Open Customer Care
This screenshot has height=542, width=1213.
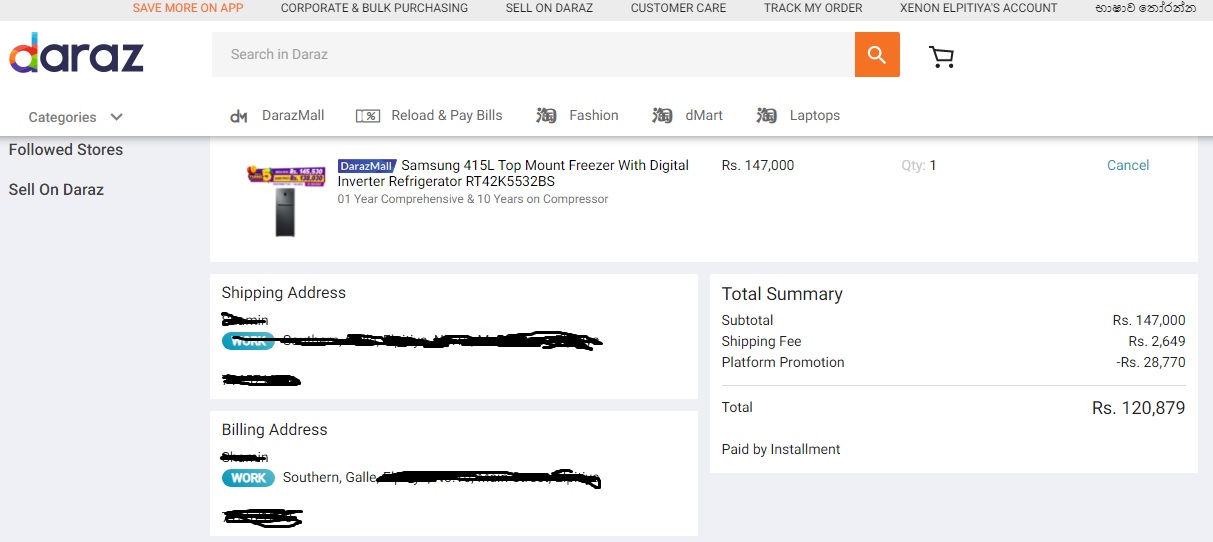[x=678, y=8]
